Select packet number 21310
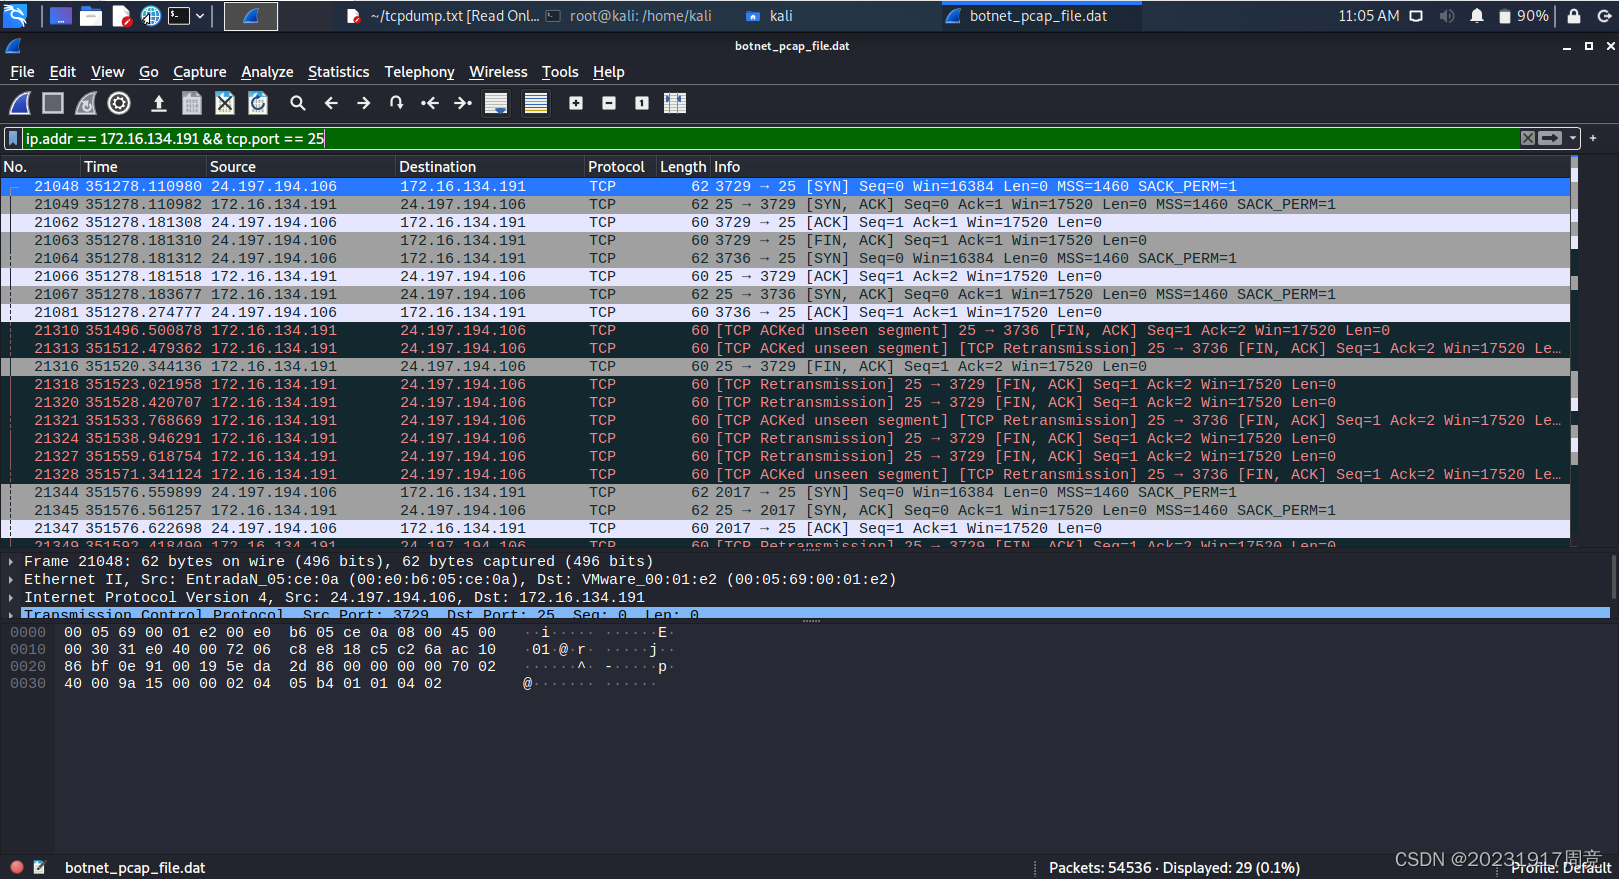The width and height of the screenshot is (1619, 879). pyautogui.click(x=785, y=331)
